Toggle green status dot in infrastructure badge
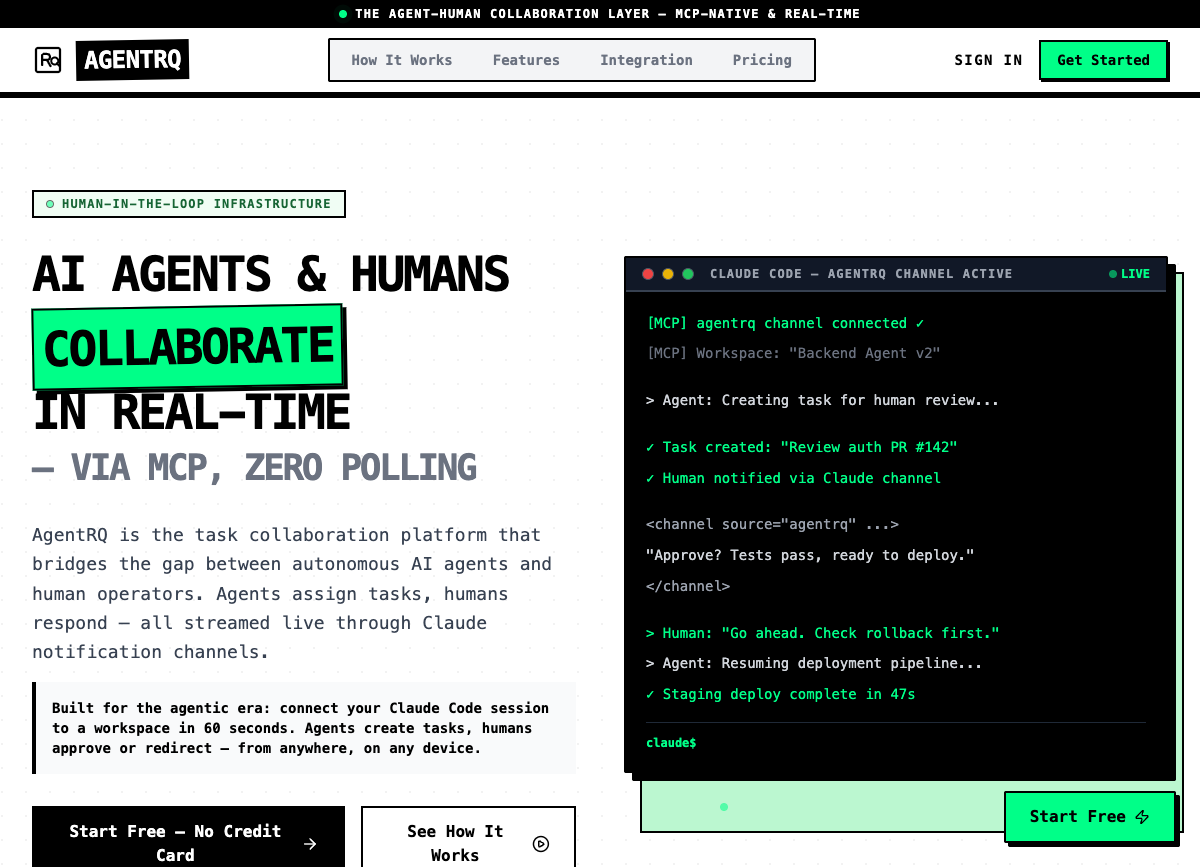This screenshot has height=867, width=1200. (50, 204)
